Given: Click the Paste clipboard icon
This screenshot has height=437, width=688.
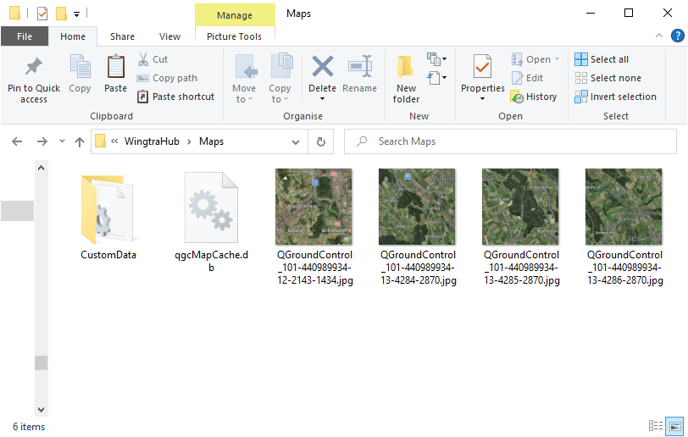Looking at the screenshot, I should (x=116, y=67).
